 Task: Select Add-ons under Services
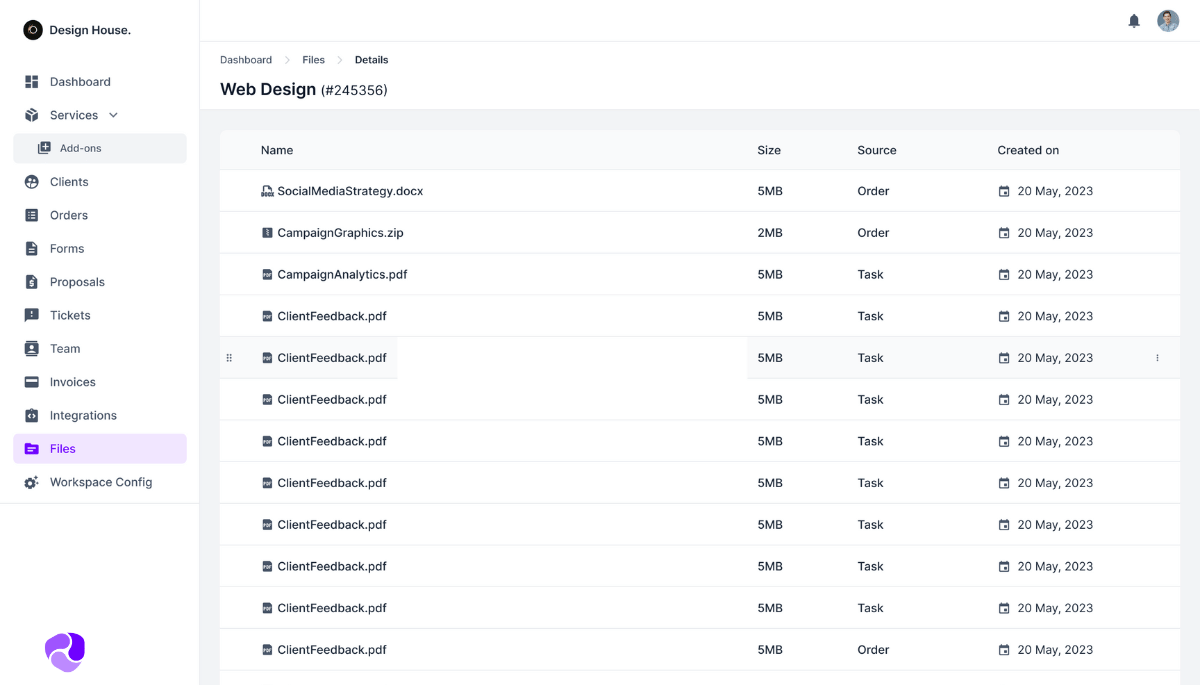pyautogui.click(x=80, y=148)
